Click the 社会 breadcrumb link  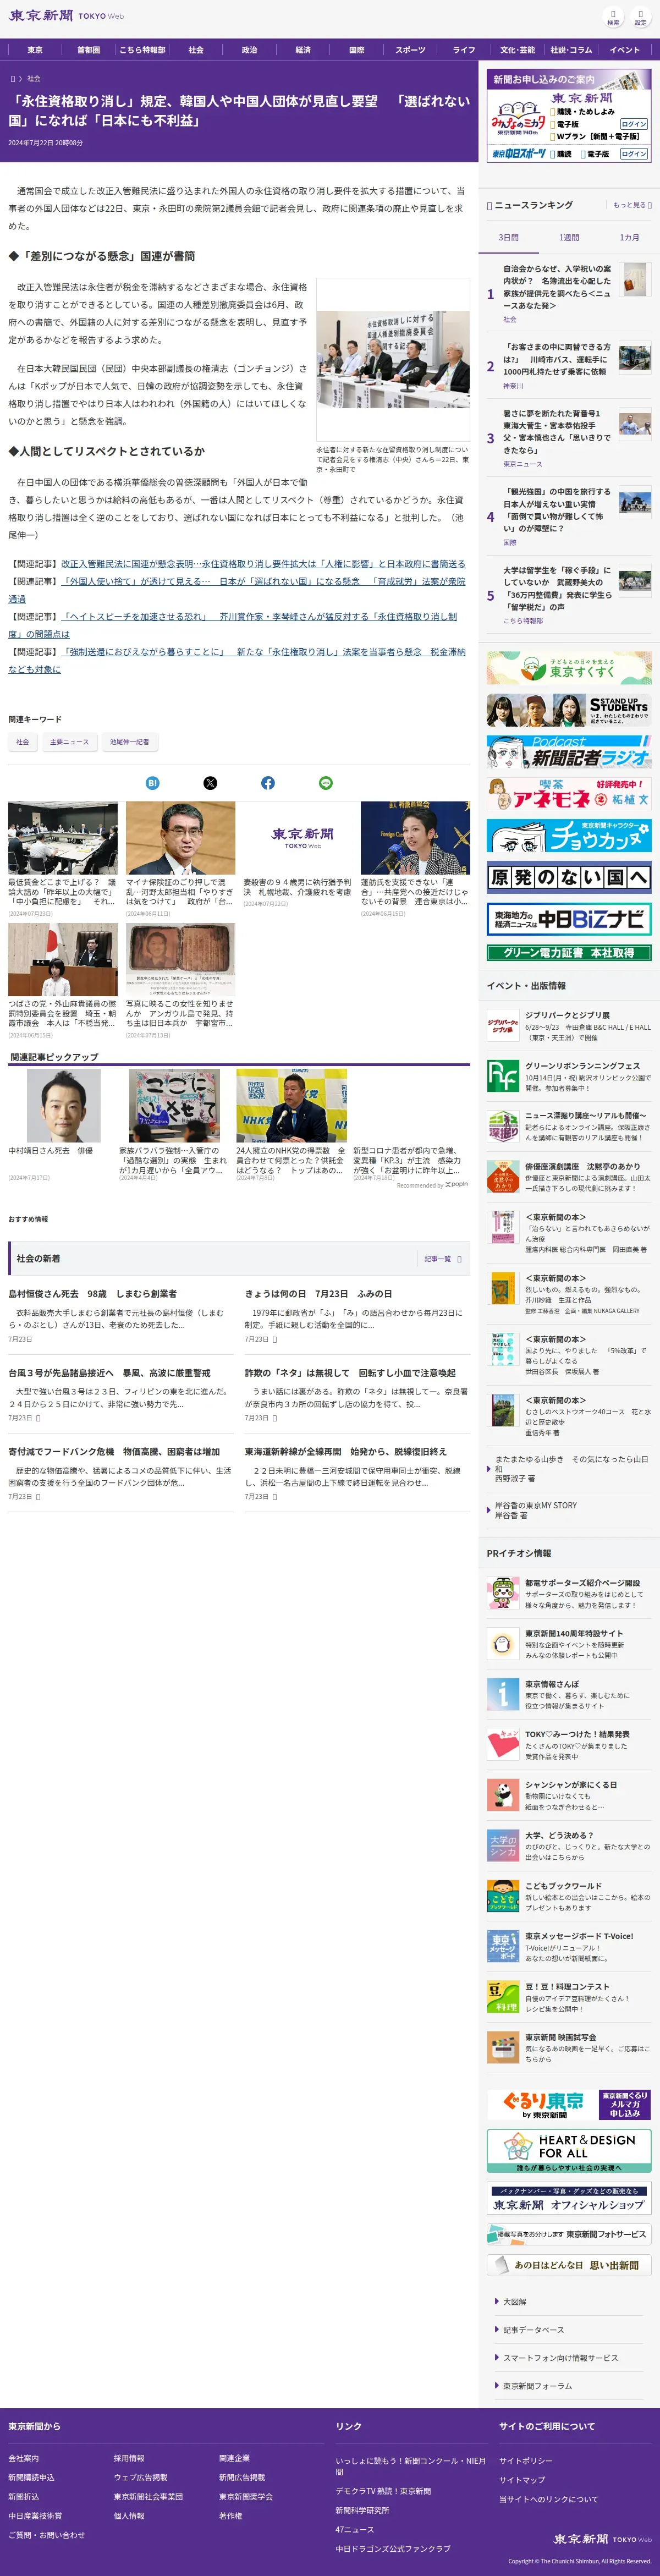point(34,78)
